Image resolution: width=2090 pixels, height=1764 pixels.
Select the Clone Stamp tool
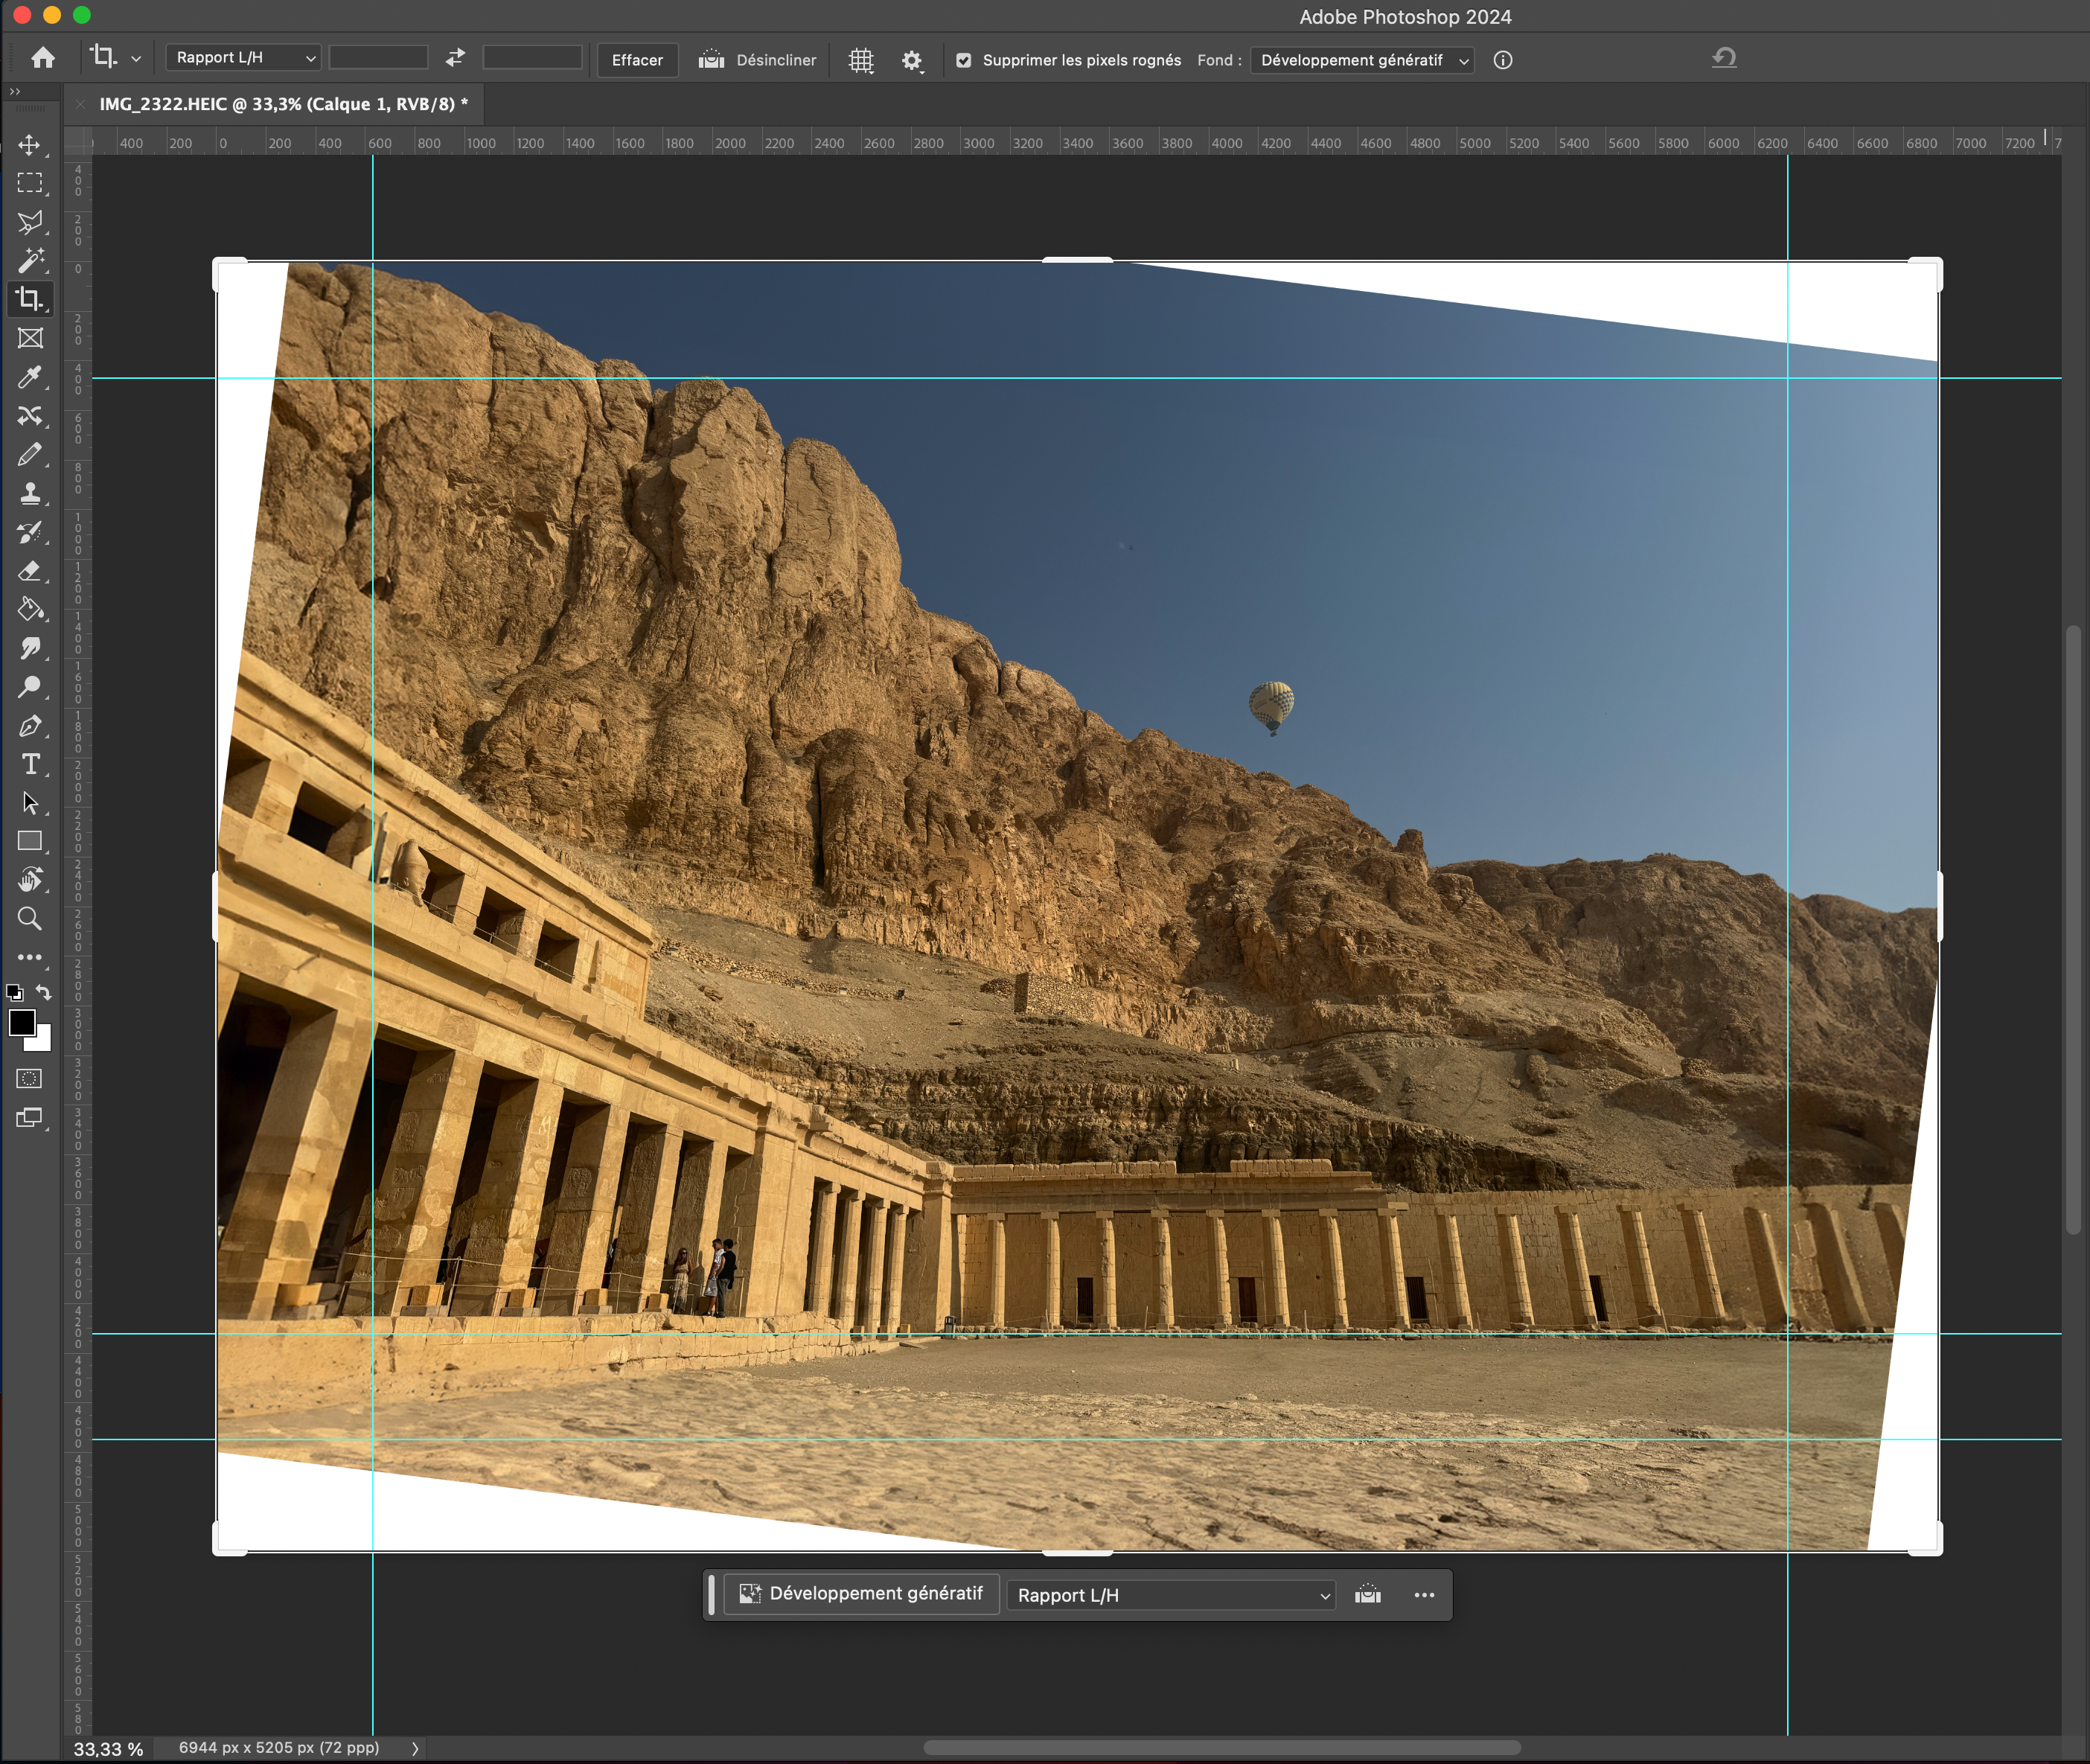pyautogui.click(x=30, y=493)
